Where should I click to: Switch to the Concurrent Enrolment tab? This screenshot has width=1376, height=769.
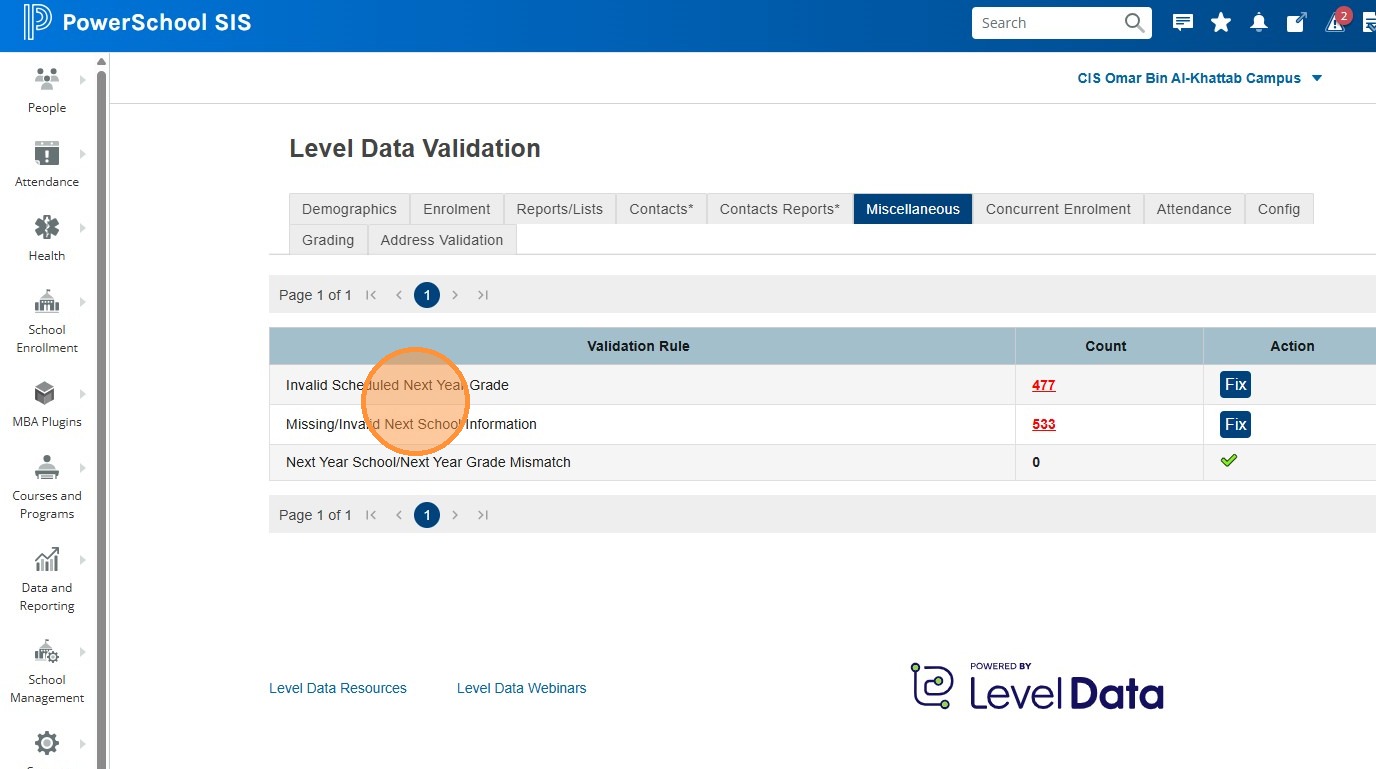pyautogui.click(x=1058, y=209)
